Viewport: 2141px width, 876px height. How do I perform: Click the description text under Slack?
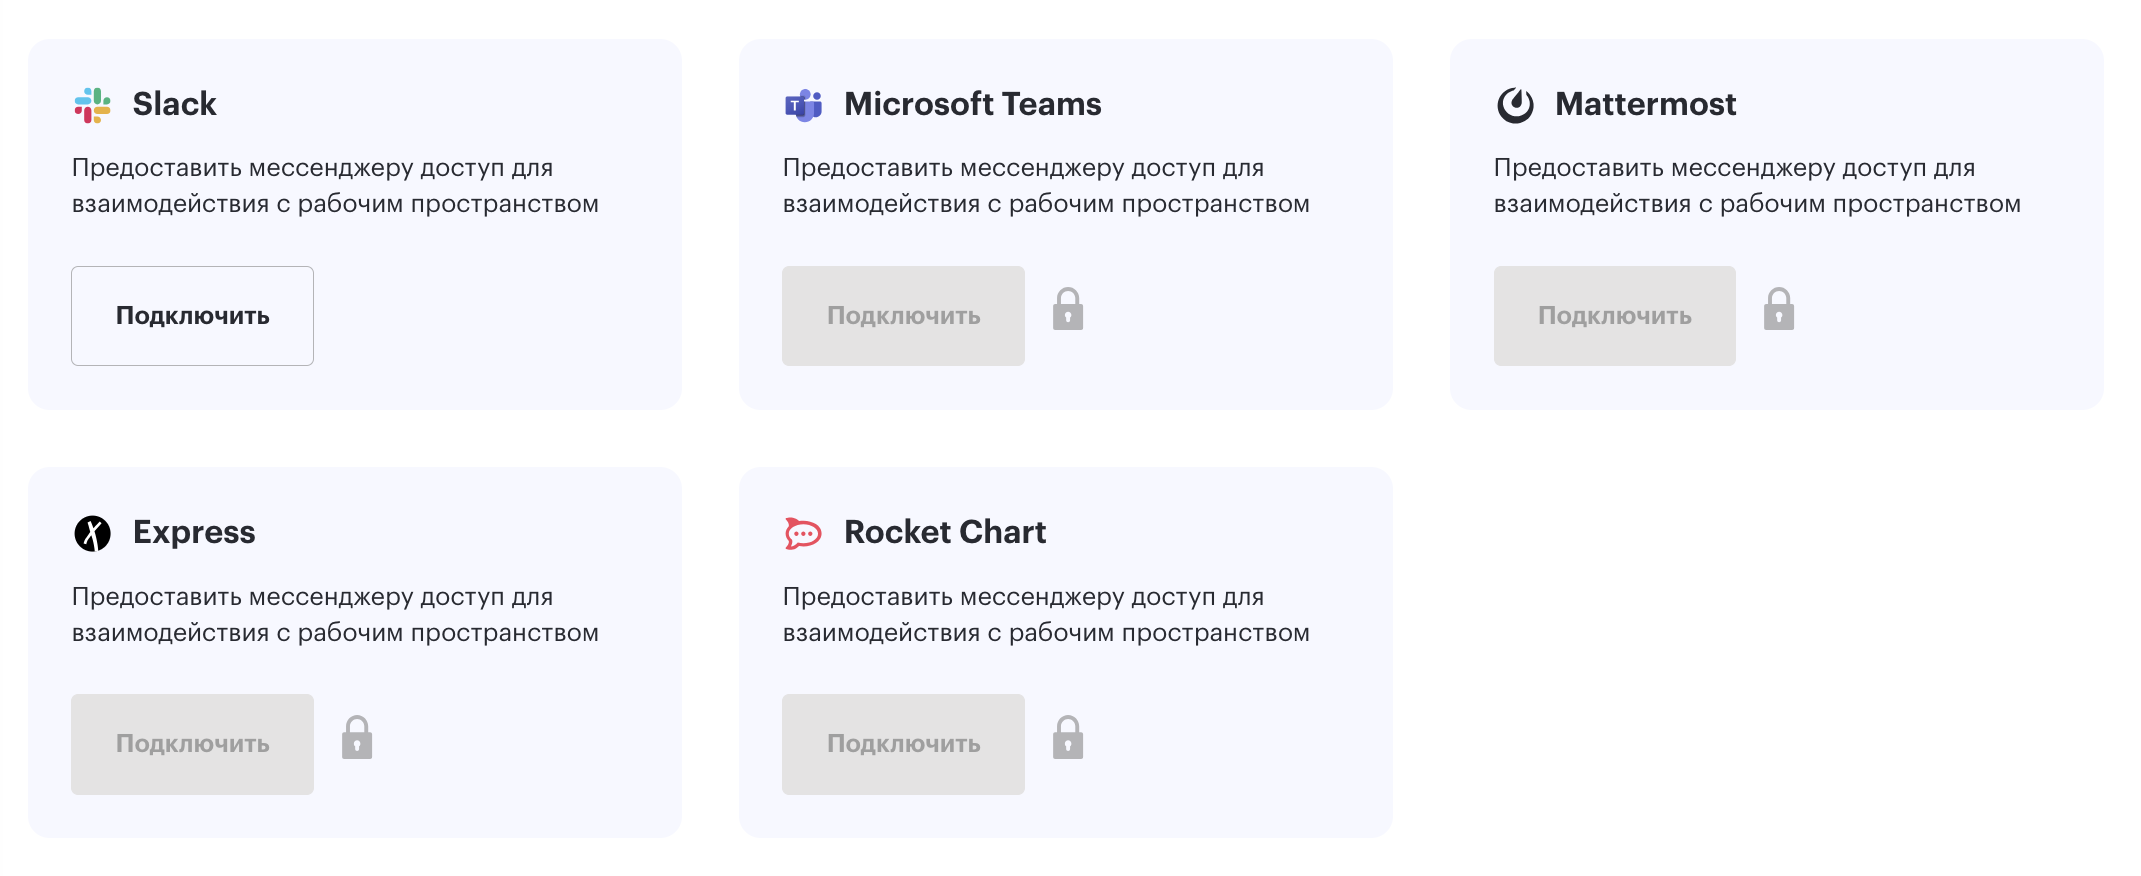tap(335, 186)
